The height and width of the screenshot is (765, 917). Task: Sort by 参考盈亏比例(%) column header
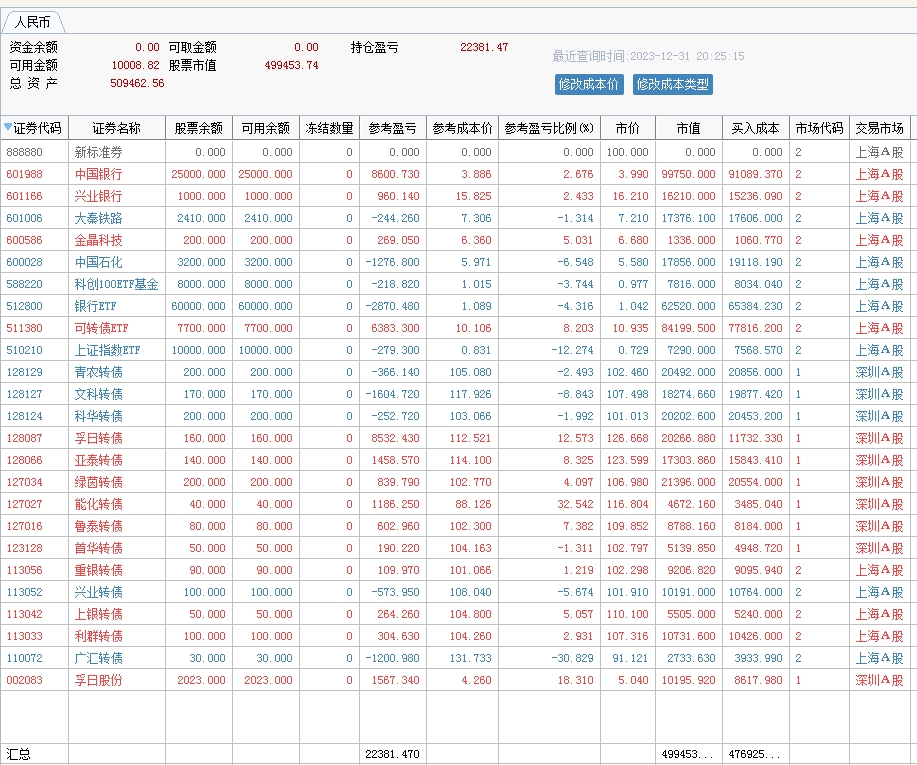pos(548,128)
